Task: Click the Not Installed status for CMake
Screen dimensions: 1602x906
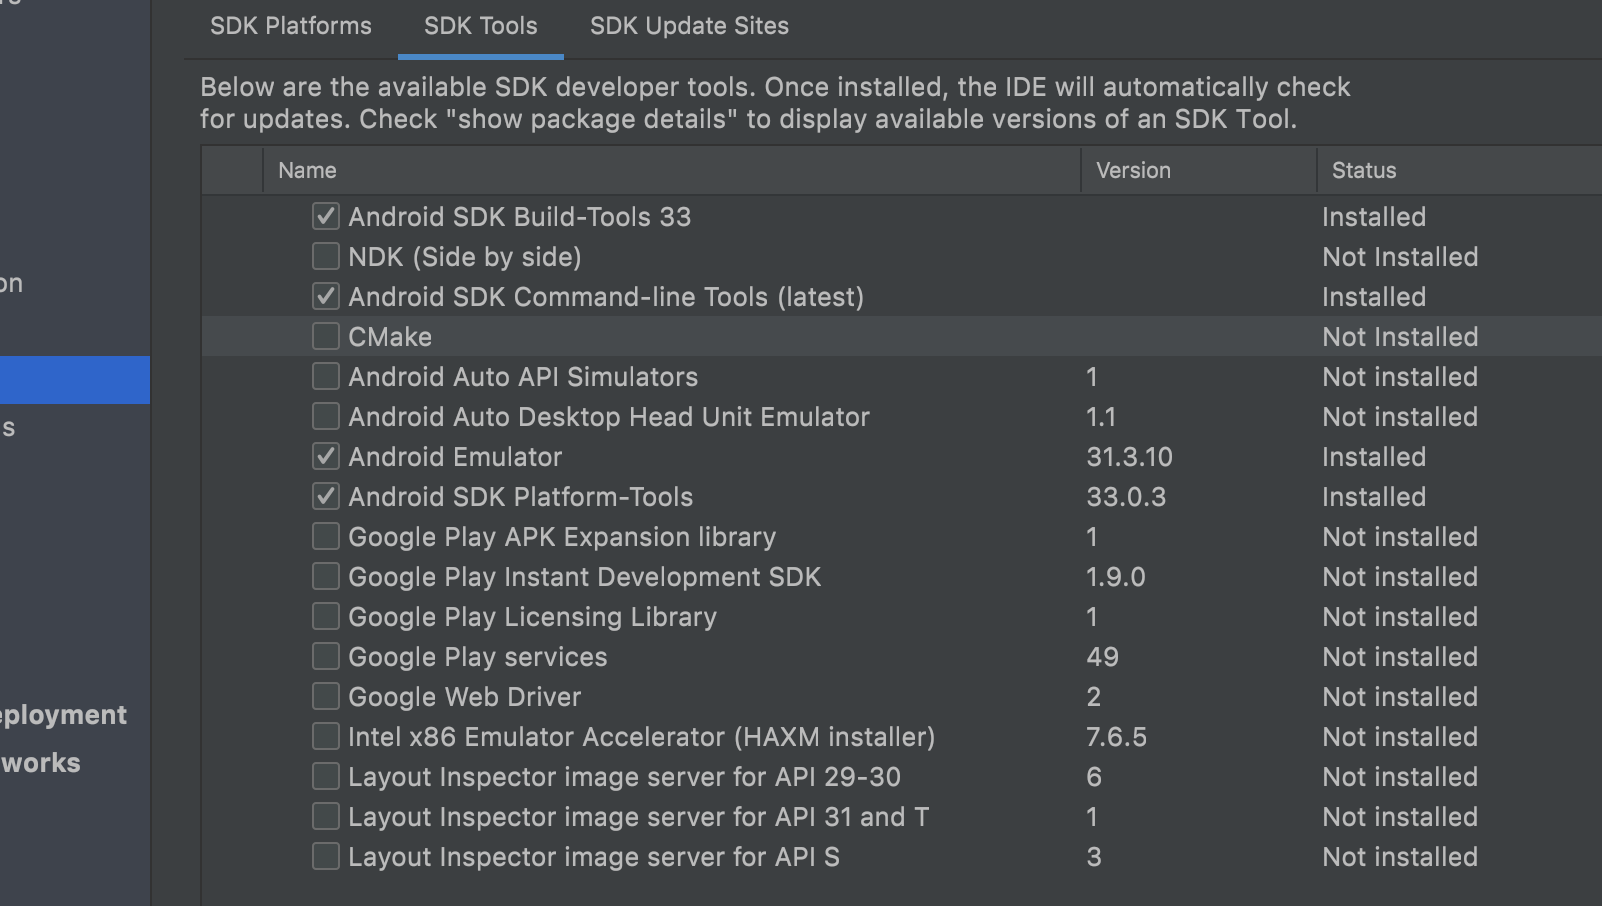Action: (x=1400, y=337)
